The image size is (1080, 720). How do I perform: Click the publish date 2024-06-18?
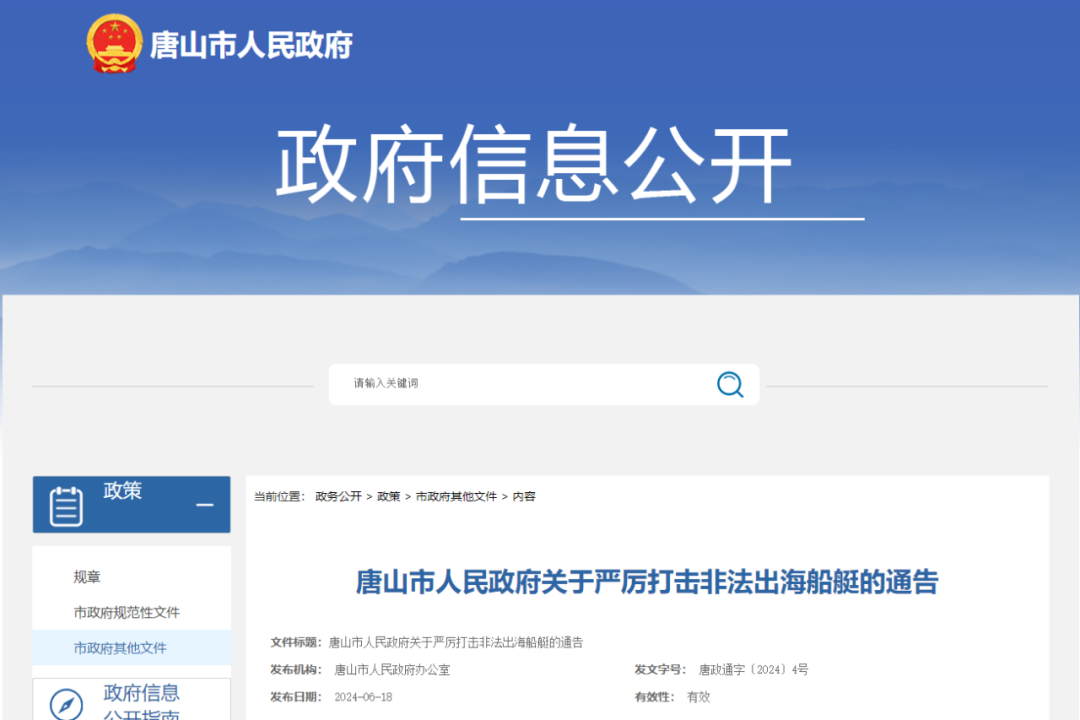pos(363,697)
